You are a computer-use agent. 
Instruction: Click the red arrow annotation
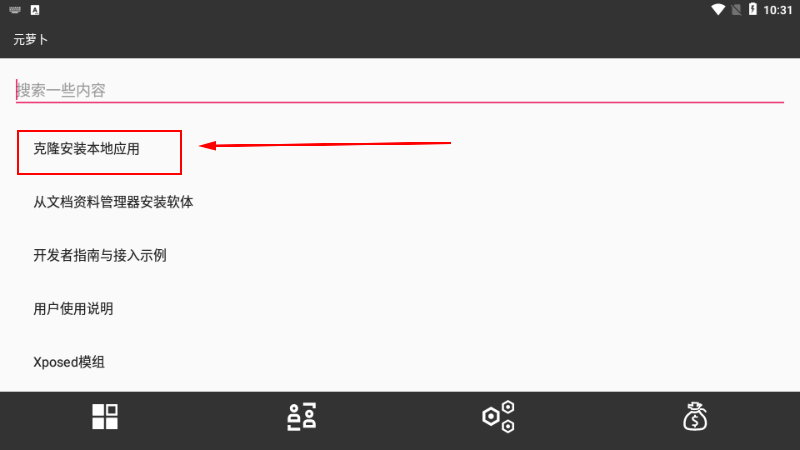[324, 145]
